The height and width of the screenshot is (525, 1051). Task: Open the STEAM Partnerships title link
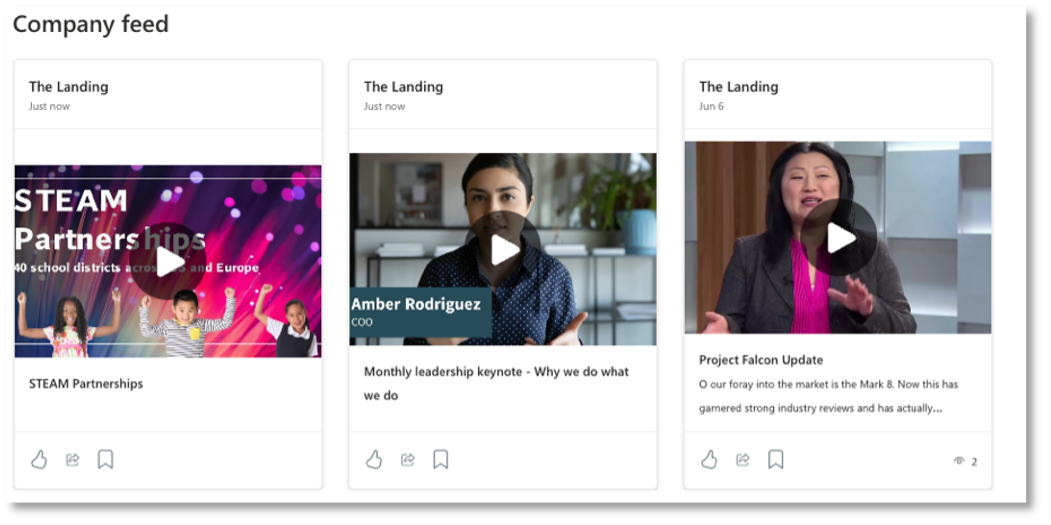coord(86,383)
